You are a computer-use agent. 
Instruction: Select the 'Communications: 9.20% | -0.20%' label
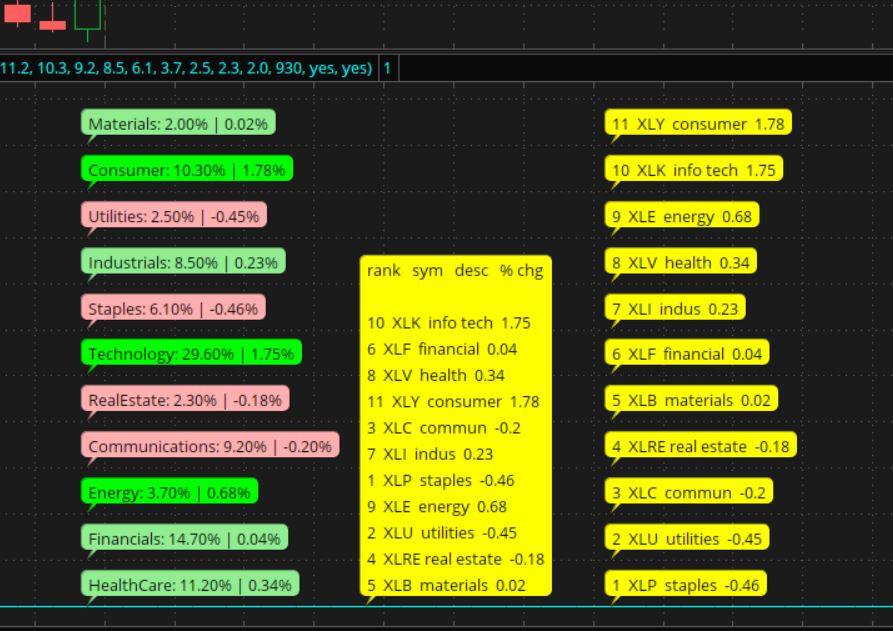(x=210, y=445)
